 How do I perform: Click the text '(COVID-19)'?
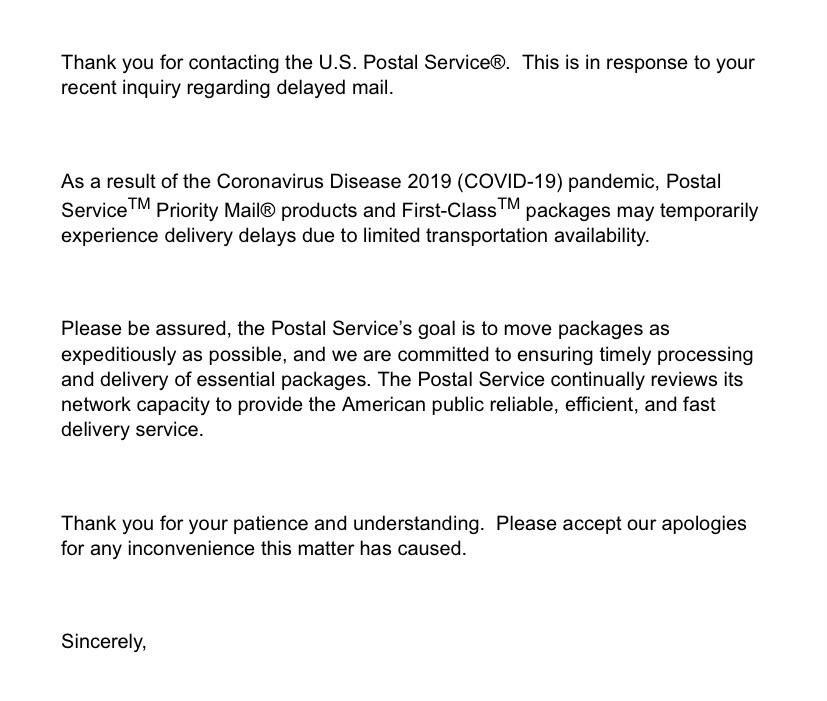point(510,181)
